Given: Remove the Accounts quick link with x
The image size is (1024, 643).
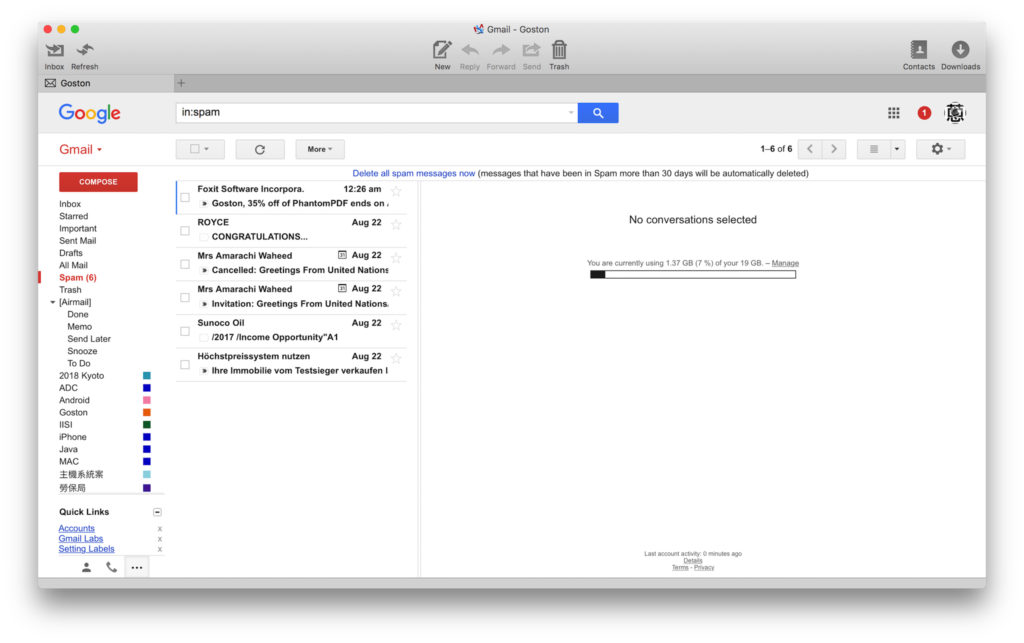Looking at the screenshot, I should pos(159,529).
